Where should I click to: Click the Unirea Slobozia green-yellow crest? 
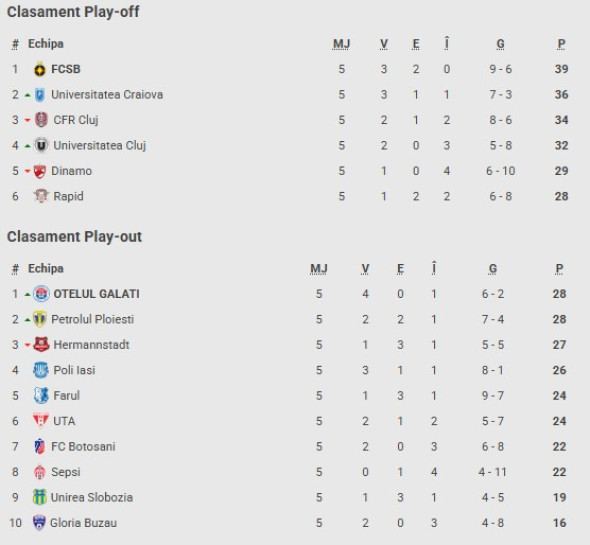(40, 498)
